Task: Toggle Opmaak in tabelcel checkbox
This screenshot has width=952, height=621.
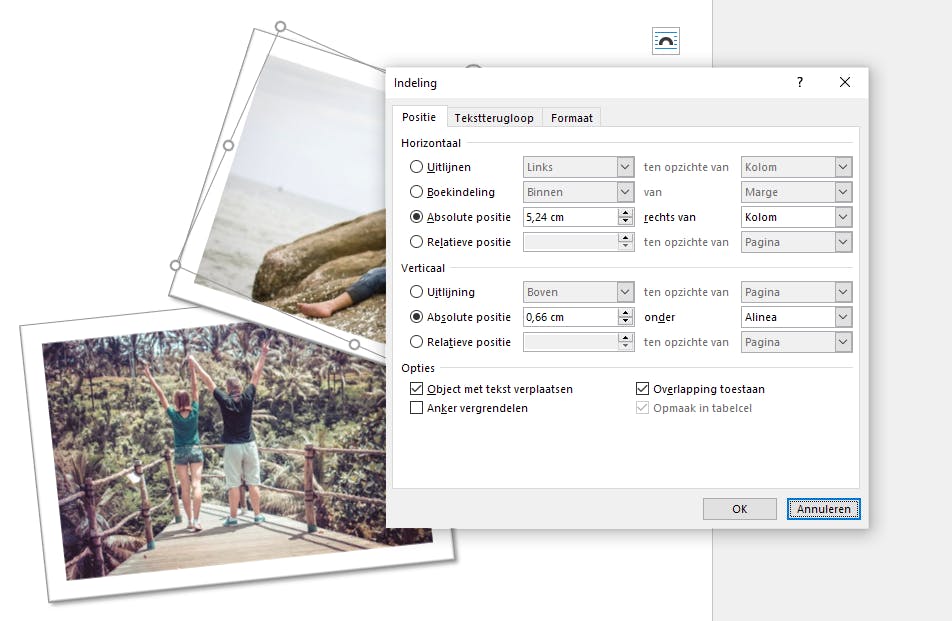Action: (x=642, y=408)
